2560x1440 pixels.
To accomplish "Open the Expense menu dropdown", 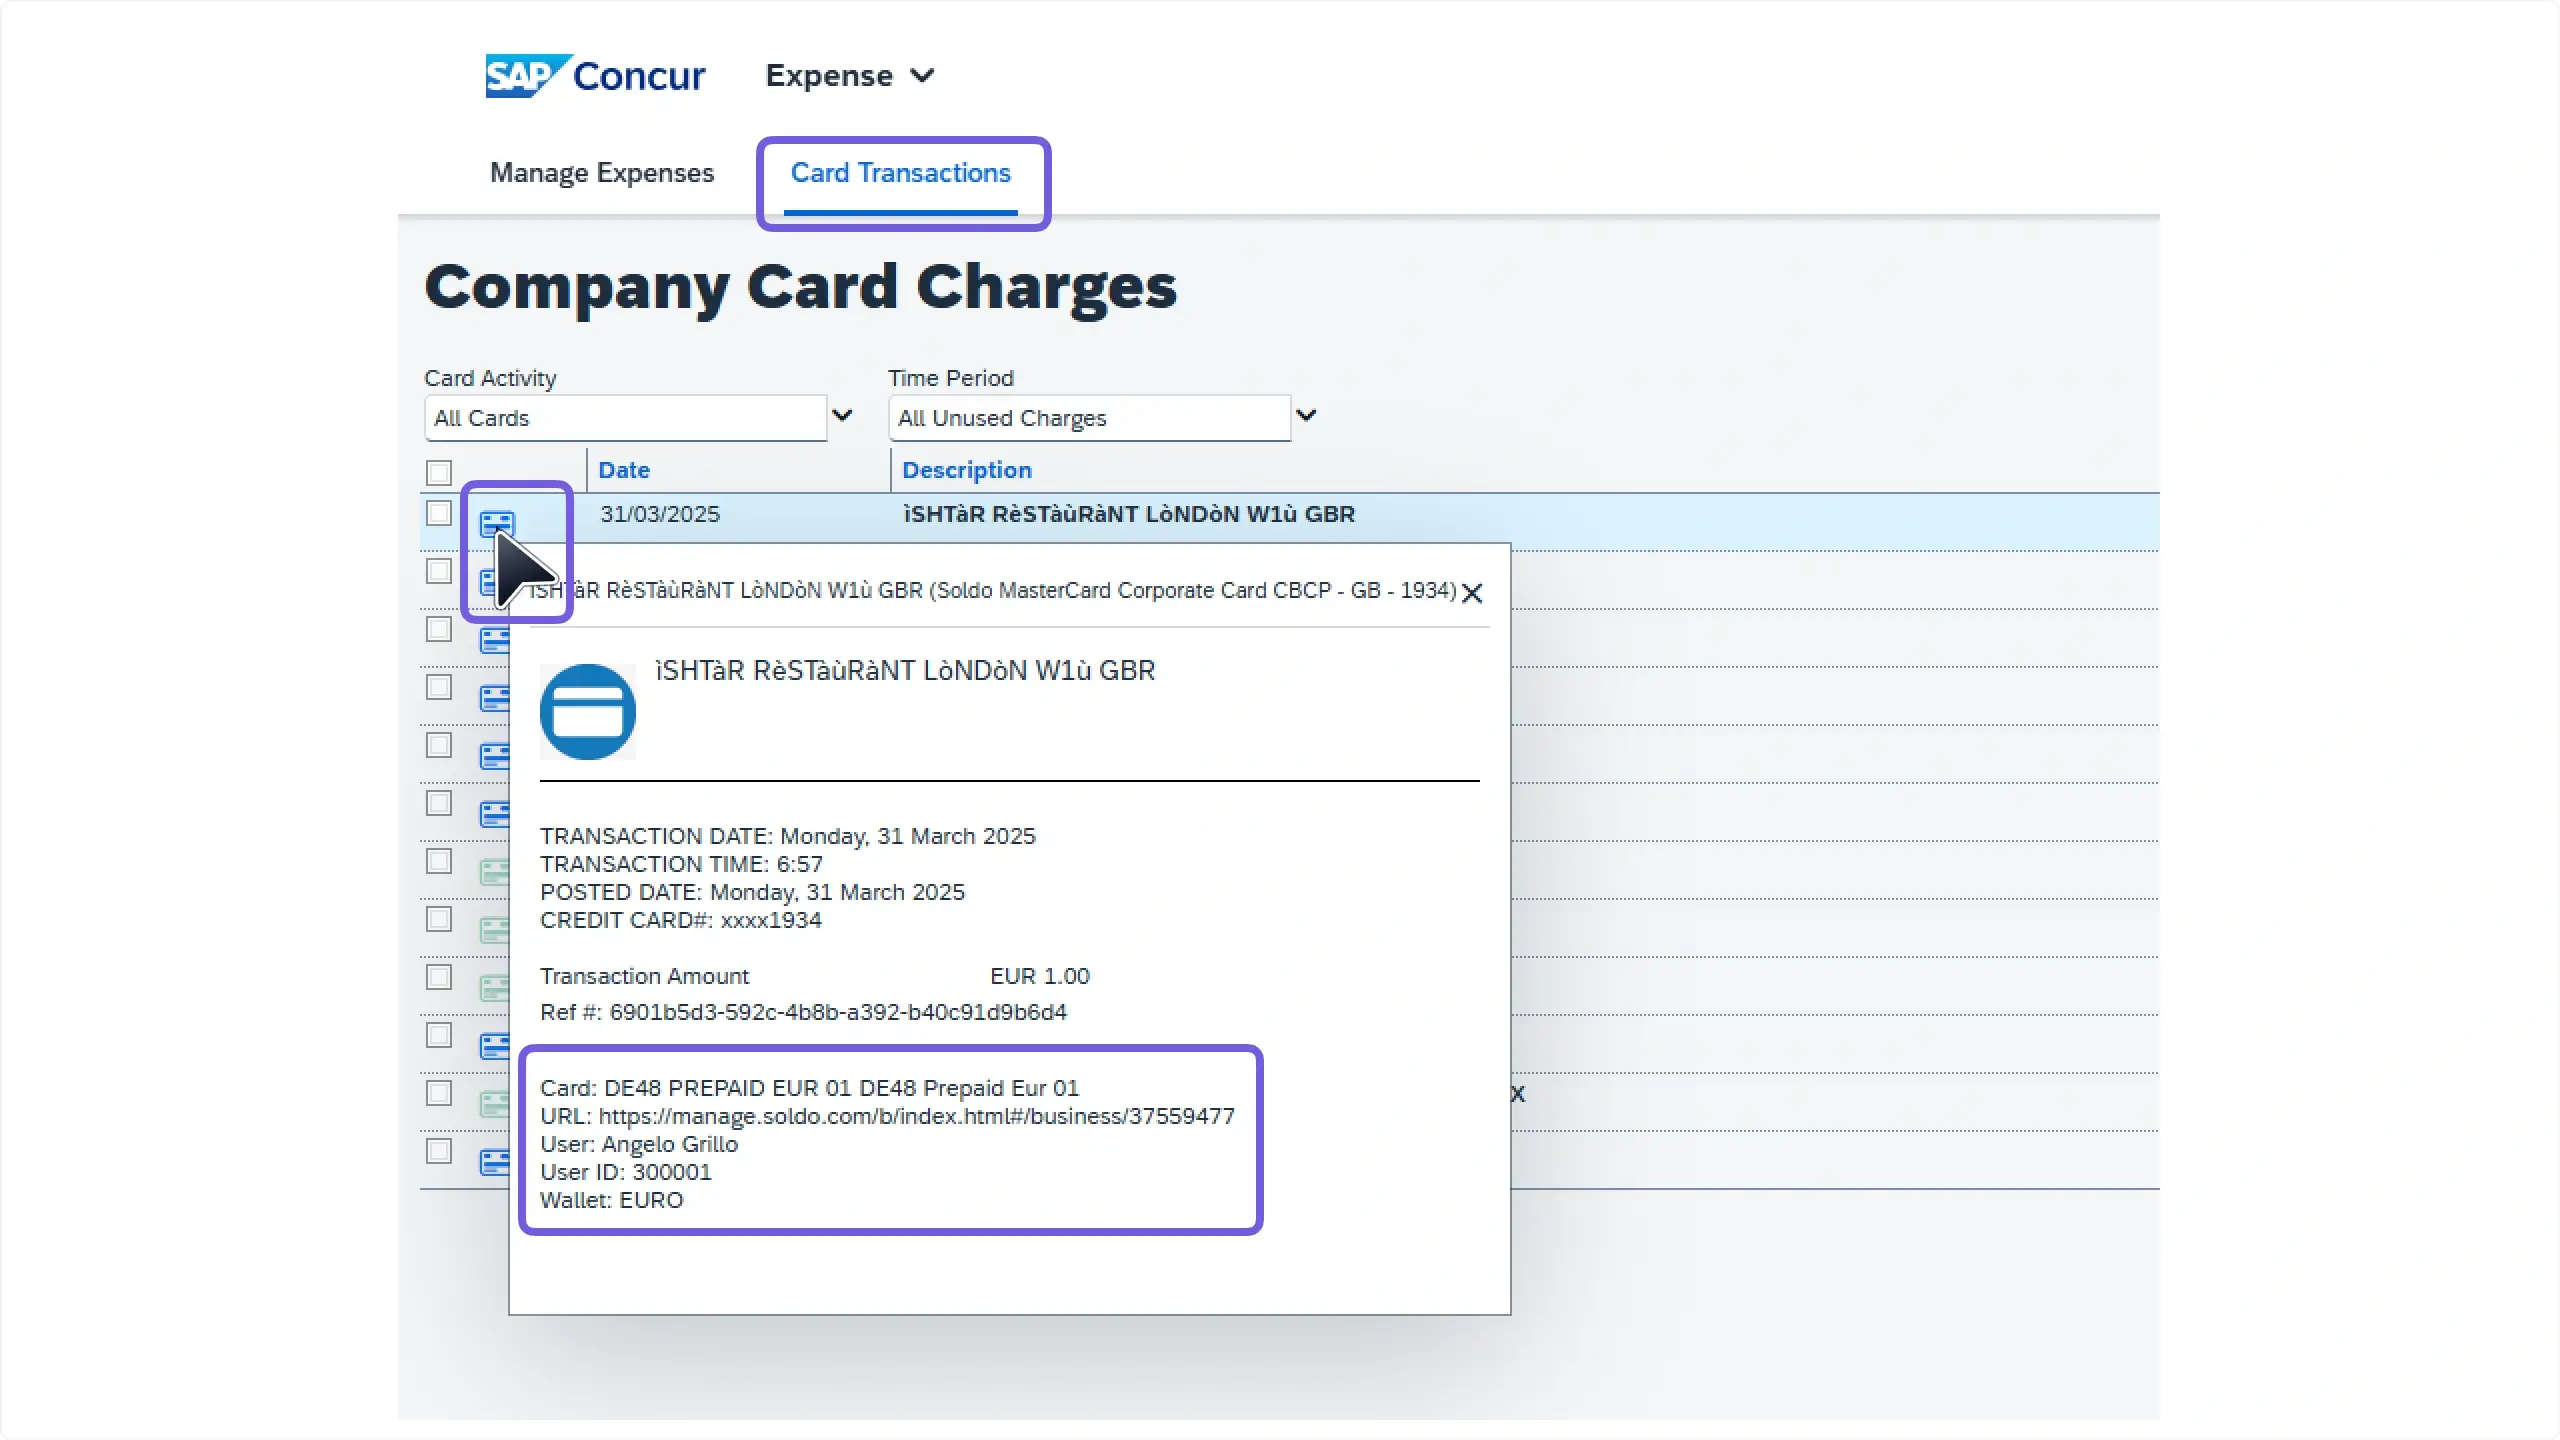I will pyautogui.click(x=850, y=76).
